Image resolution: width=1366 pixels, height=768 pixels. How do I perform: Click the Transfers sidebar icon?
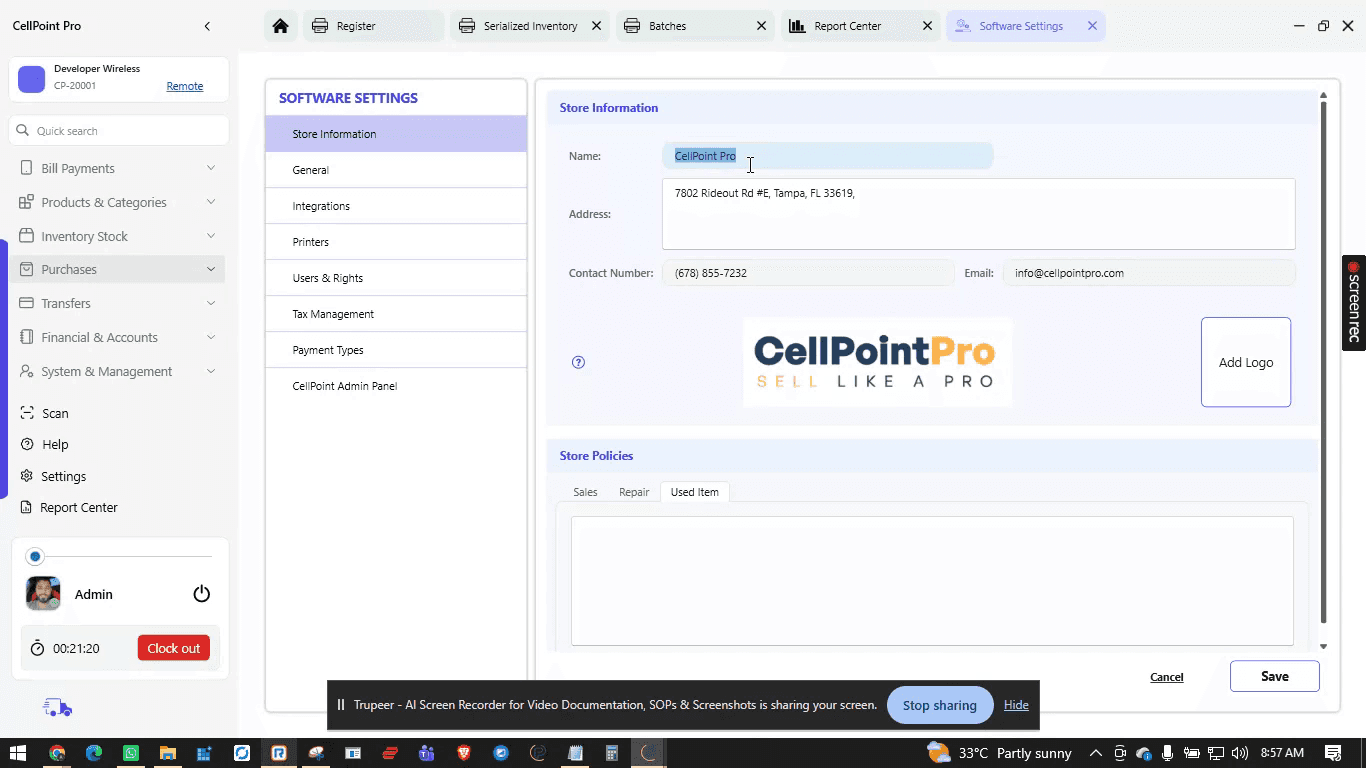[26, 303]
